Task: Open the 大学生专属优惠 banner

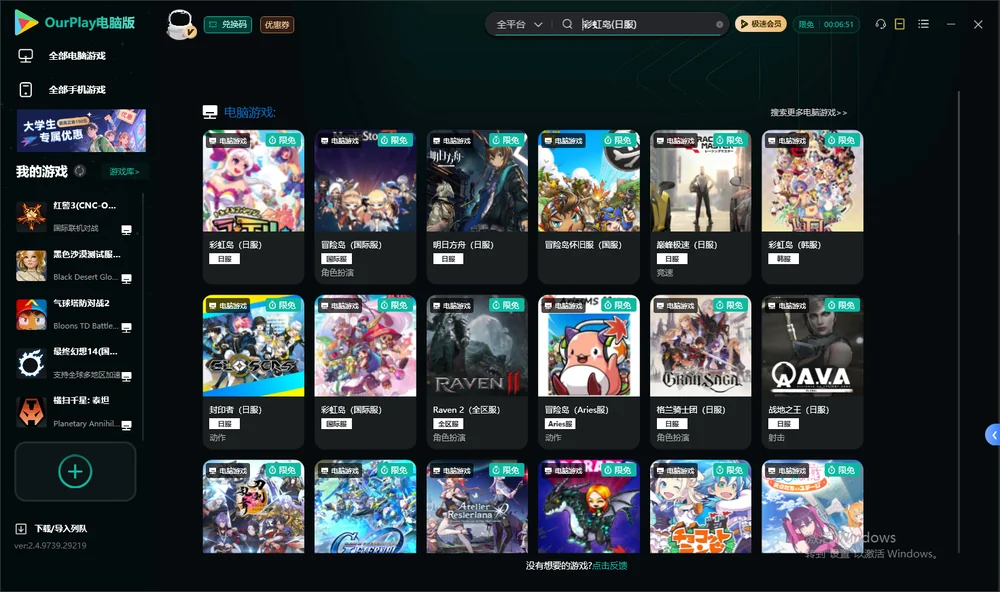Action: pos(81,130)
